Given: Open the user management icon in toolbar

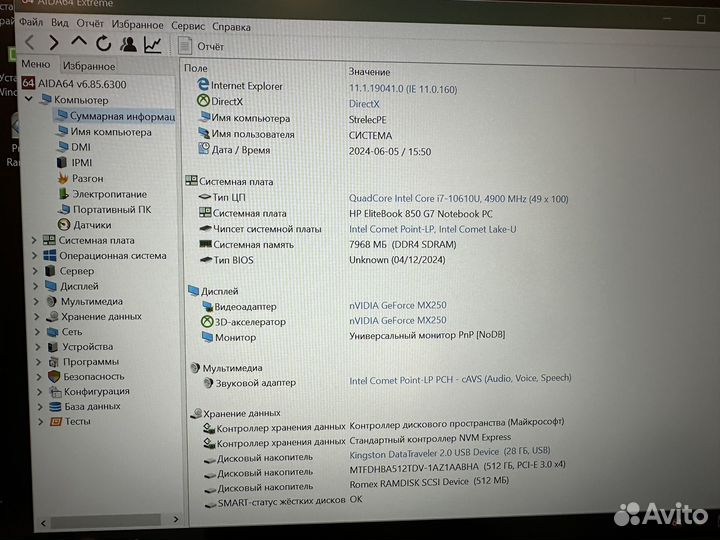Looking at the screenshot, I should 128,44.
